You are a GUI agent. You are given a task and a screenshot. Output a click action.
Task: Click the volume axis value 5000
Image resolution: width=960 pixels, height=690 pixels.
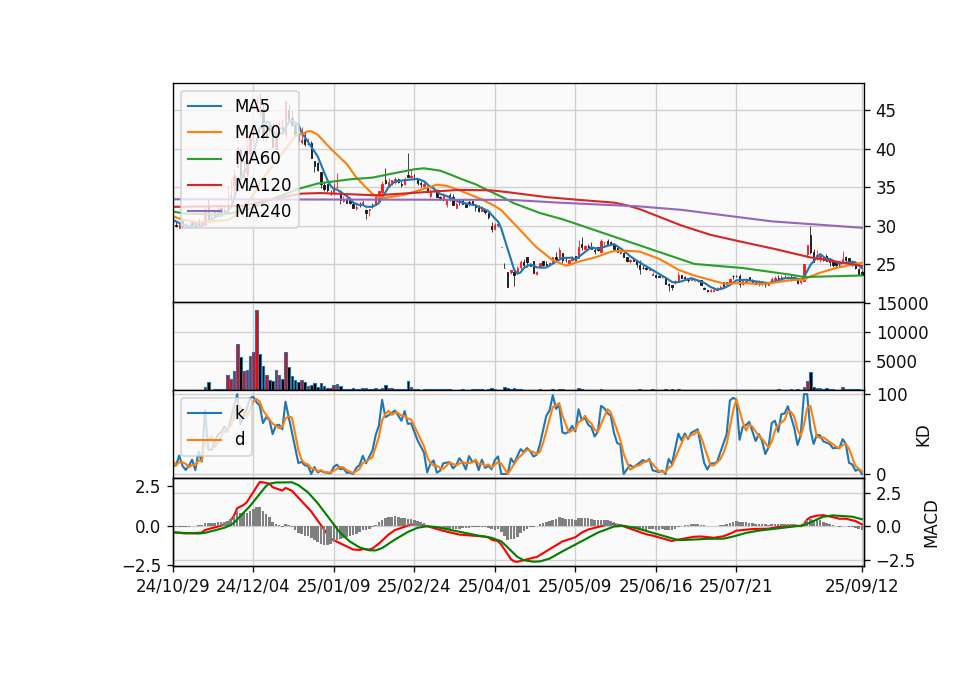tap(896, 362)
